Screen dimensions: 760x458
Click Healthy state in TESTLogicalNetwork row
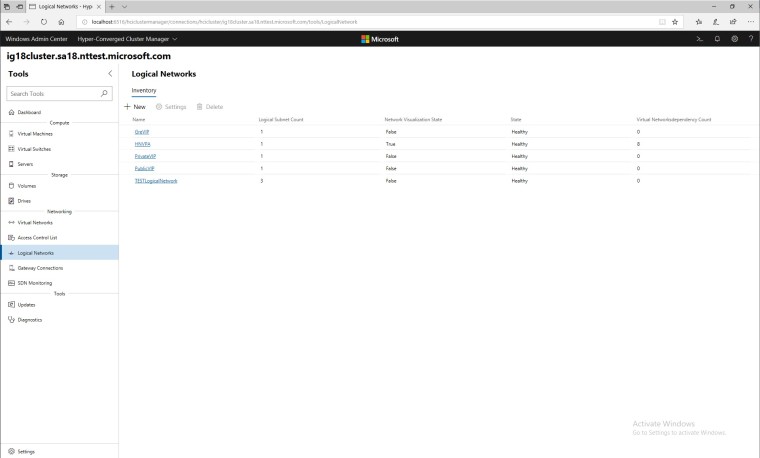click(x=520, y=181)
